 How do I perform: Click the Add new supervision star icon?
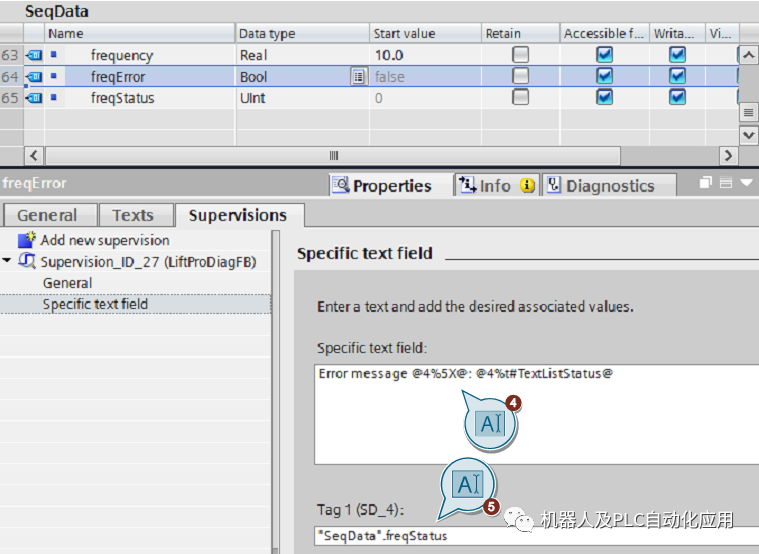pos(27,240)
